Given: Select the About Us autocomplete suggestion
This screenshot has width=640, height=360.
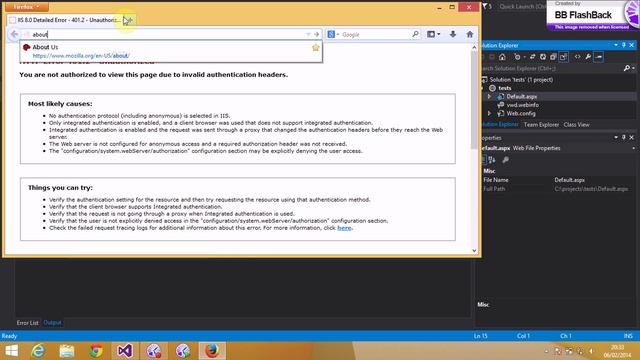Looking at the screenshot, I should pyautogui.click(x=171, y=51).
